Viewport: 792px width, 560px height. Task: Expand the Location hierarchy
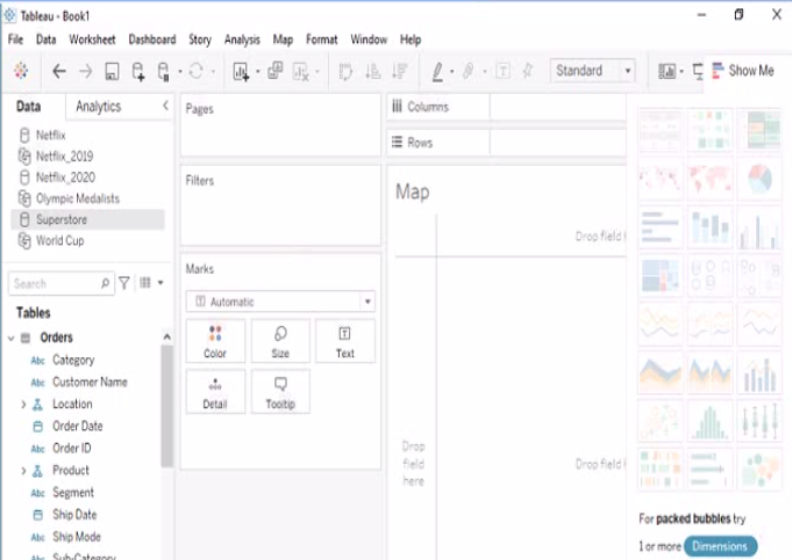(23, 404)
